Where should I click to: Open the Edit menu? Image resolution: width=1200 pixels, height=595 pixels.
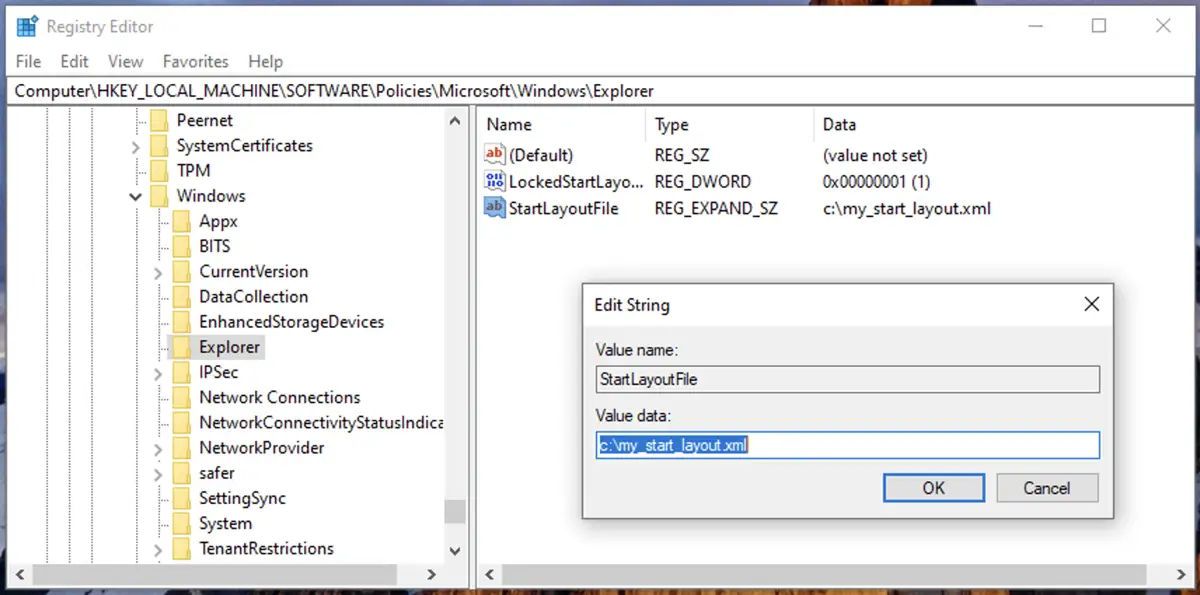[x=74, y=62]
